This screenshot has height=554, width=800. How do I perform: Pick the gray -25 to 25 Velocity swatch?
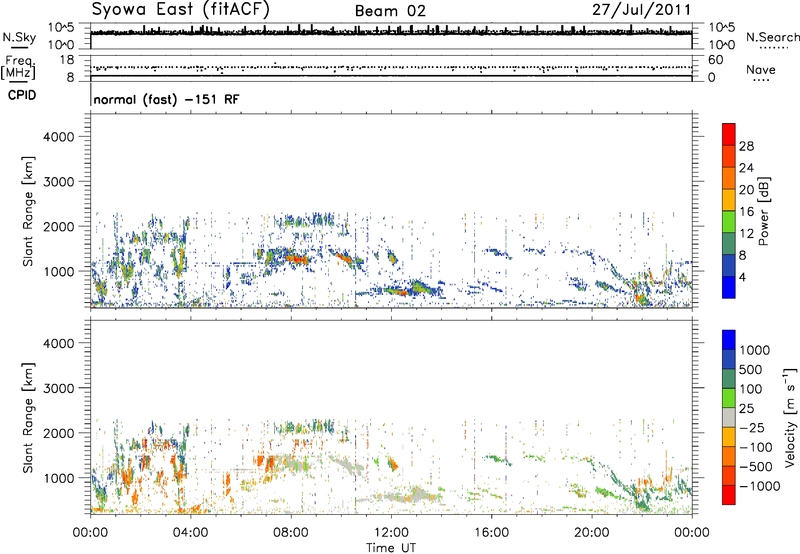coord(729,417)
